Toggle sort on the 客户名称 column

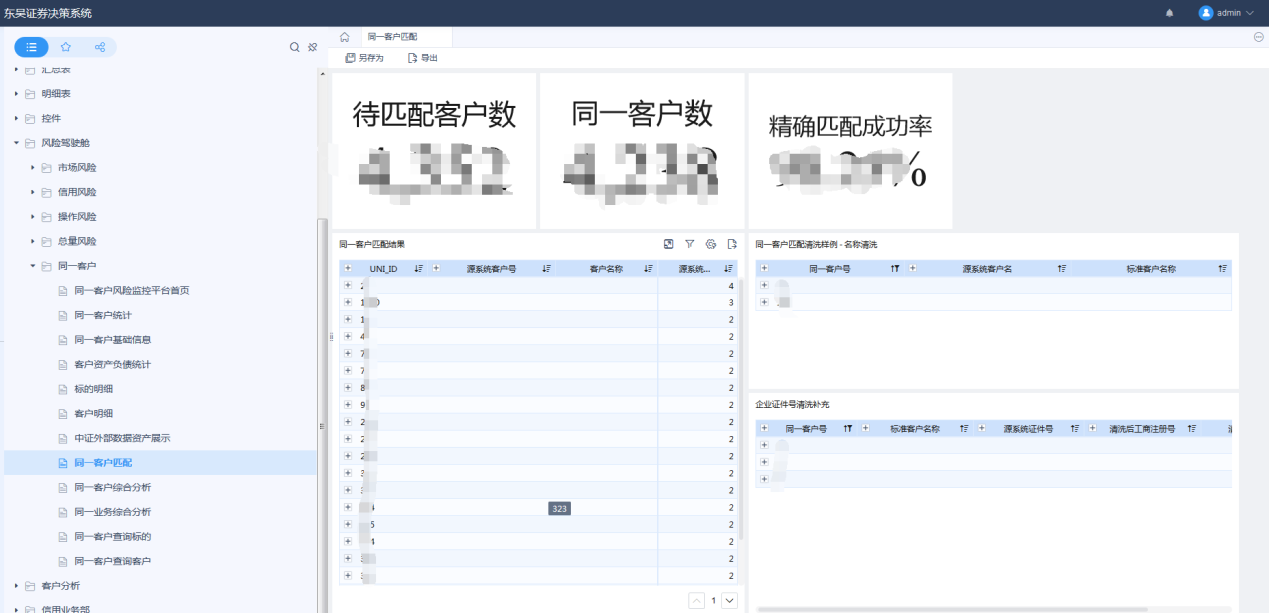[648, 269]
